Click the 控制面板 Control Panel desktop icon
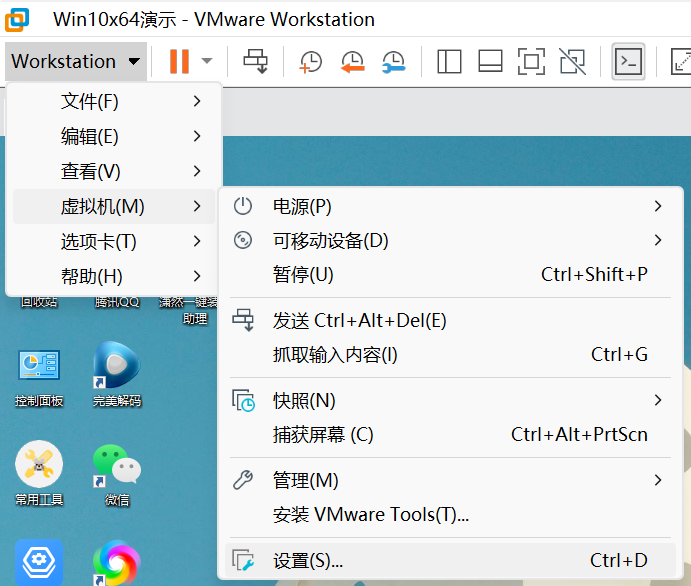Screen dimensions: 691x586 (x=39, y=373)
